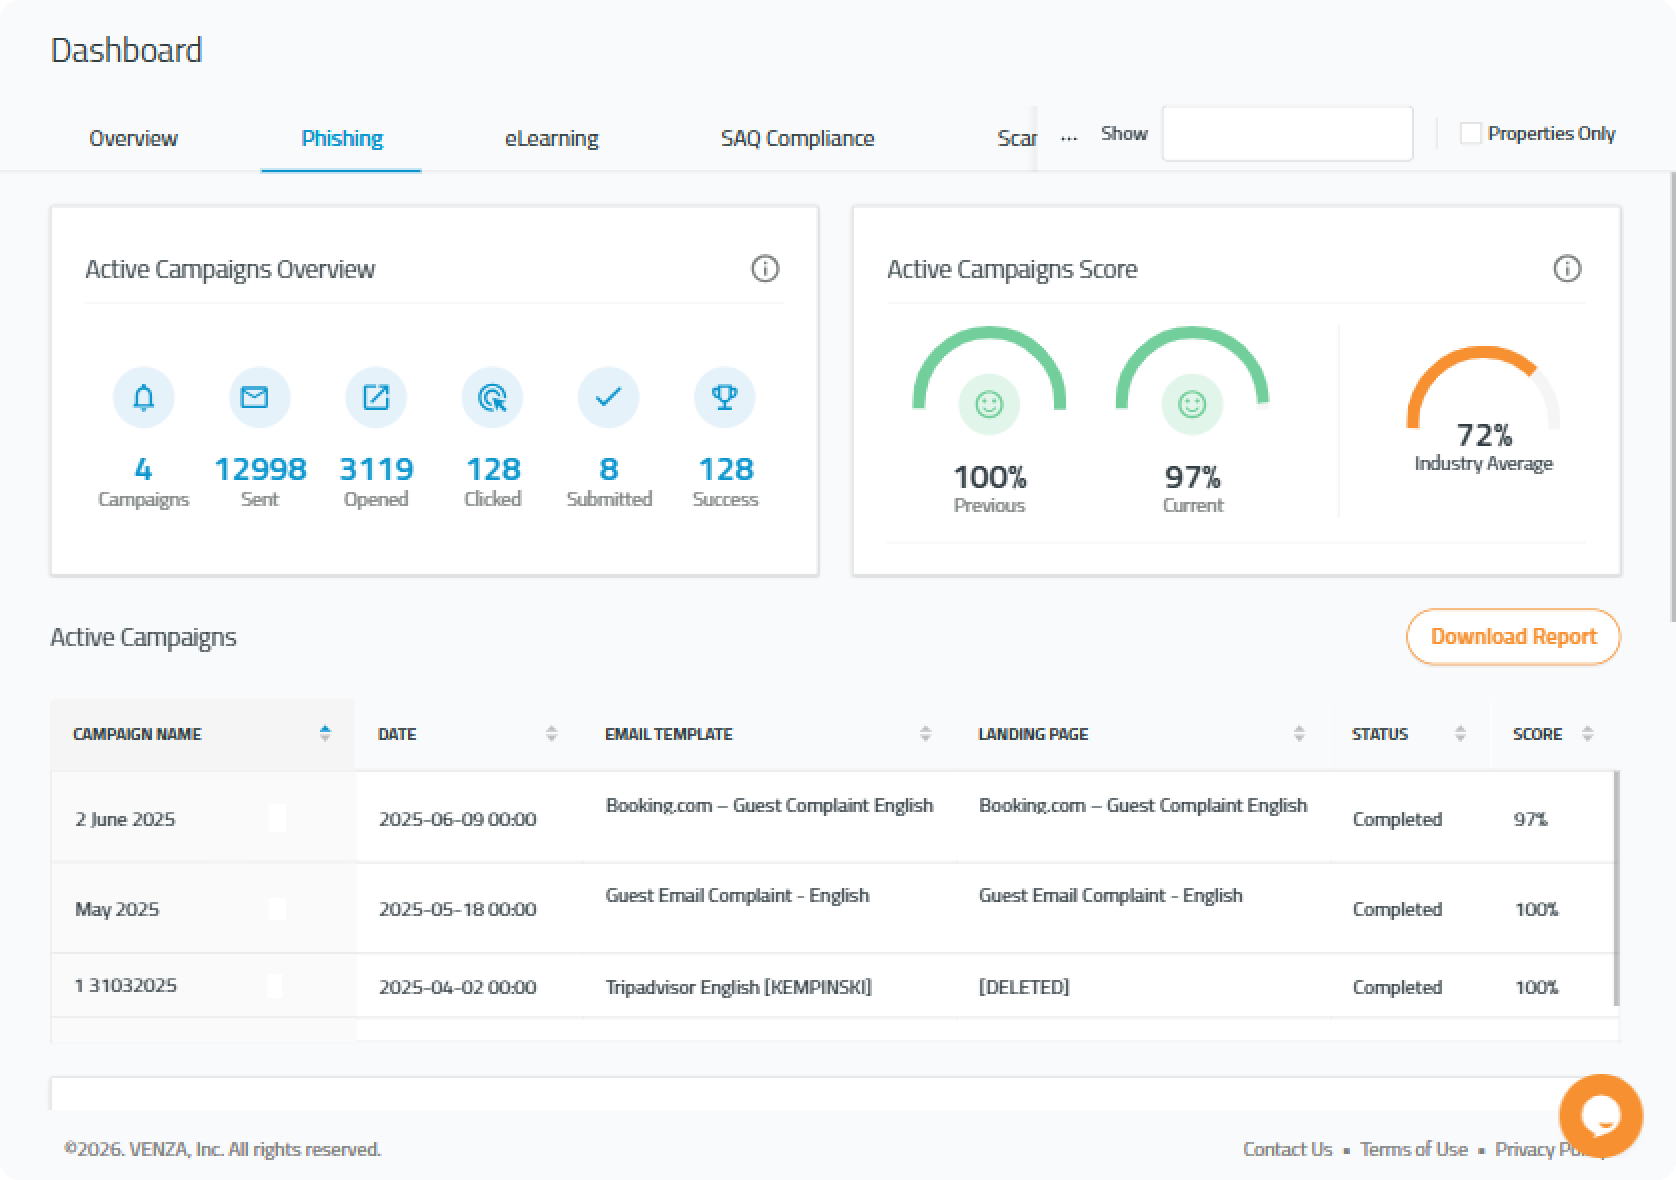Click the Opened external-link icon

click(376, 397)
